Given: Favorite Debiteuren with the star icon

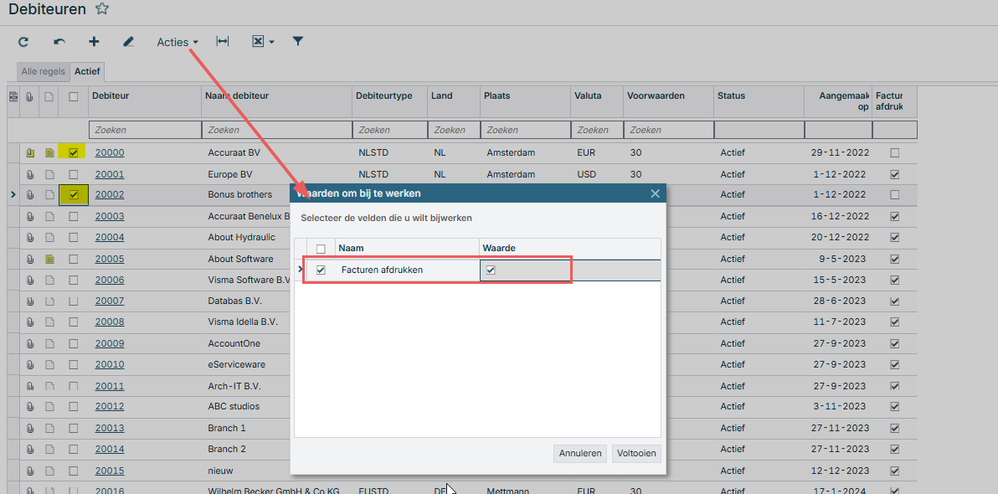Looking at the screenshot, I should [x=102, y=9].
